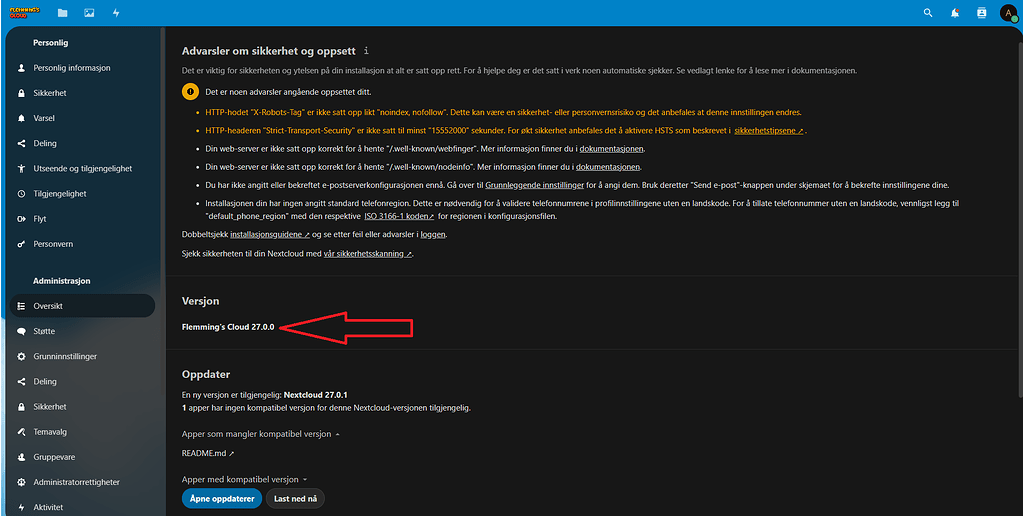
Task: Click the key icon for Personvern
Action: click(21, 244)
